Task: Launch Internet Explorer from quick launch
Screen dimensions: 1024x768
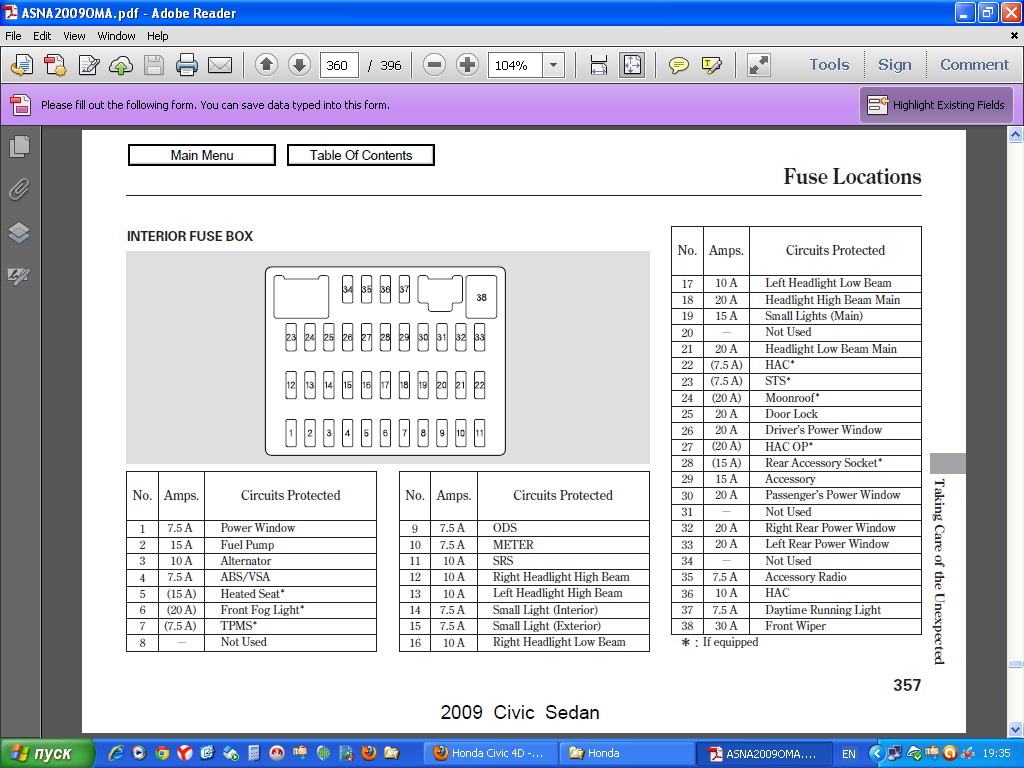Action: [116, 753]
